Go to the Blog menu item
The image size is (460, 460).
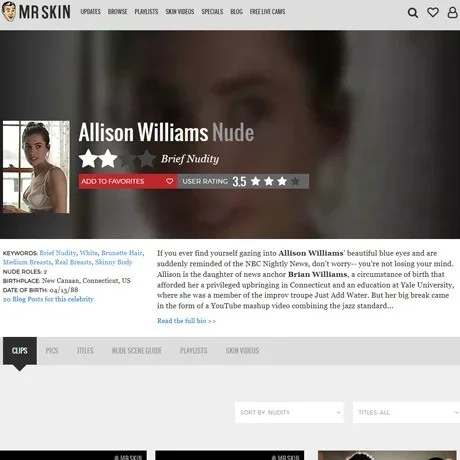coord(236,12)
